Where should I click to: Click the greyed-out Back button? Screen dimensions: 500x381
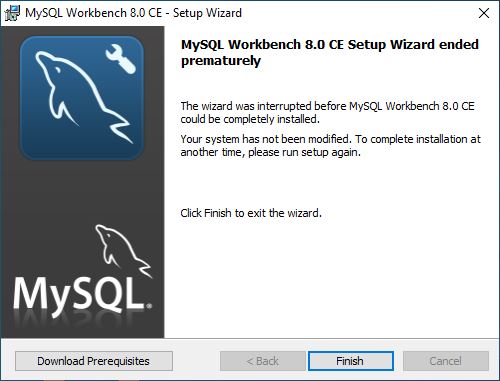point(262,361)
